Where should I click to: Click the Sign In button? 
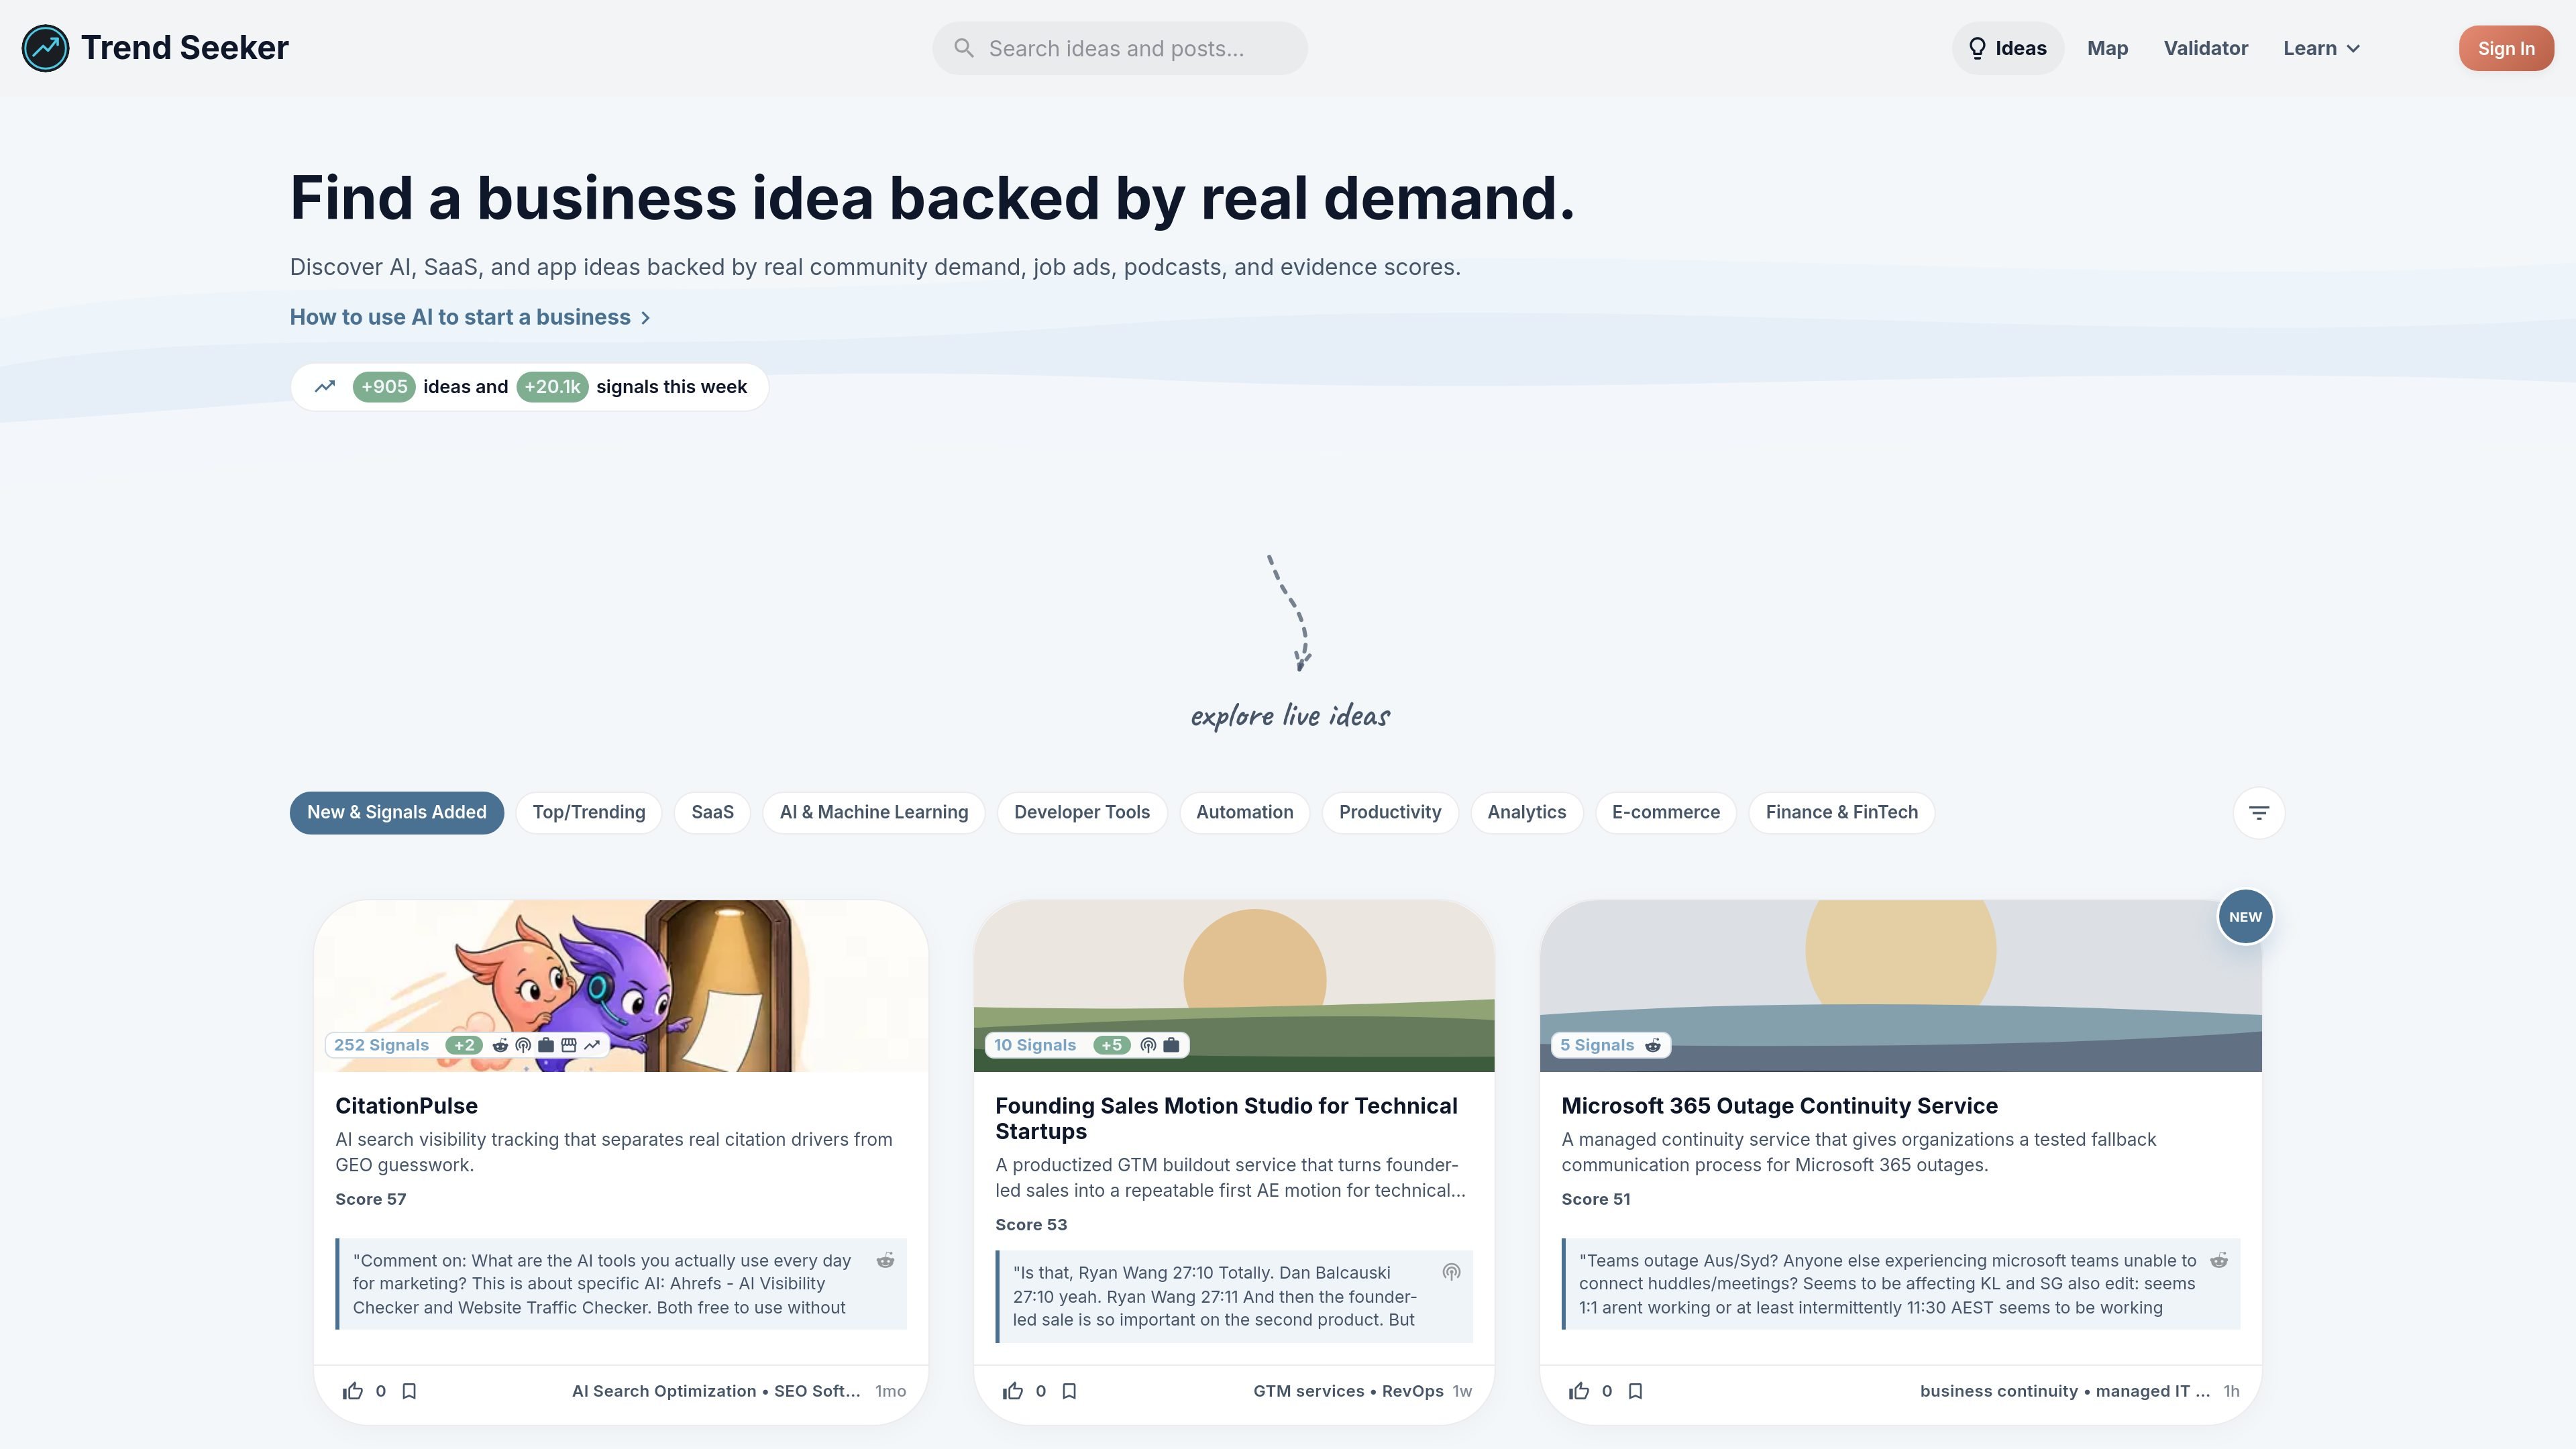[x=2505, y=48]
